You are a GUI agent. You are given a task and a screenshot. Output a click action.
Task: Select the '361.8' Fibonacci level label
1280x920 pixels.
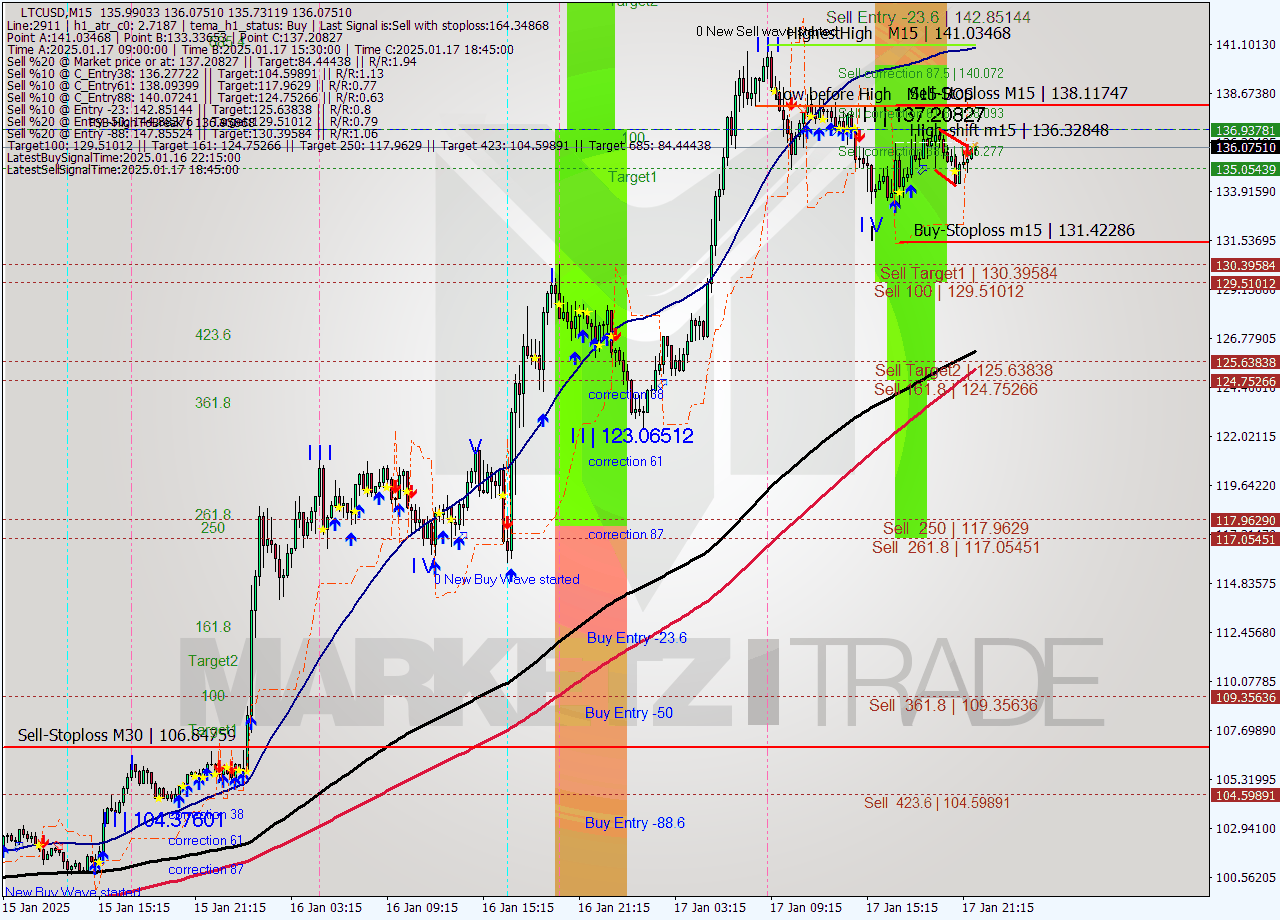[213, 403]
